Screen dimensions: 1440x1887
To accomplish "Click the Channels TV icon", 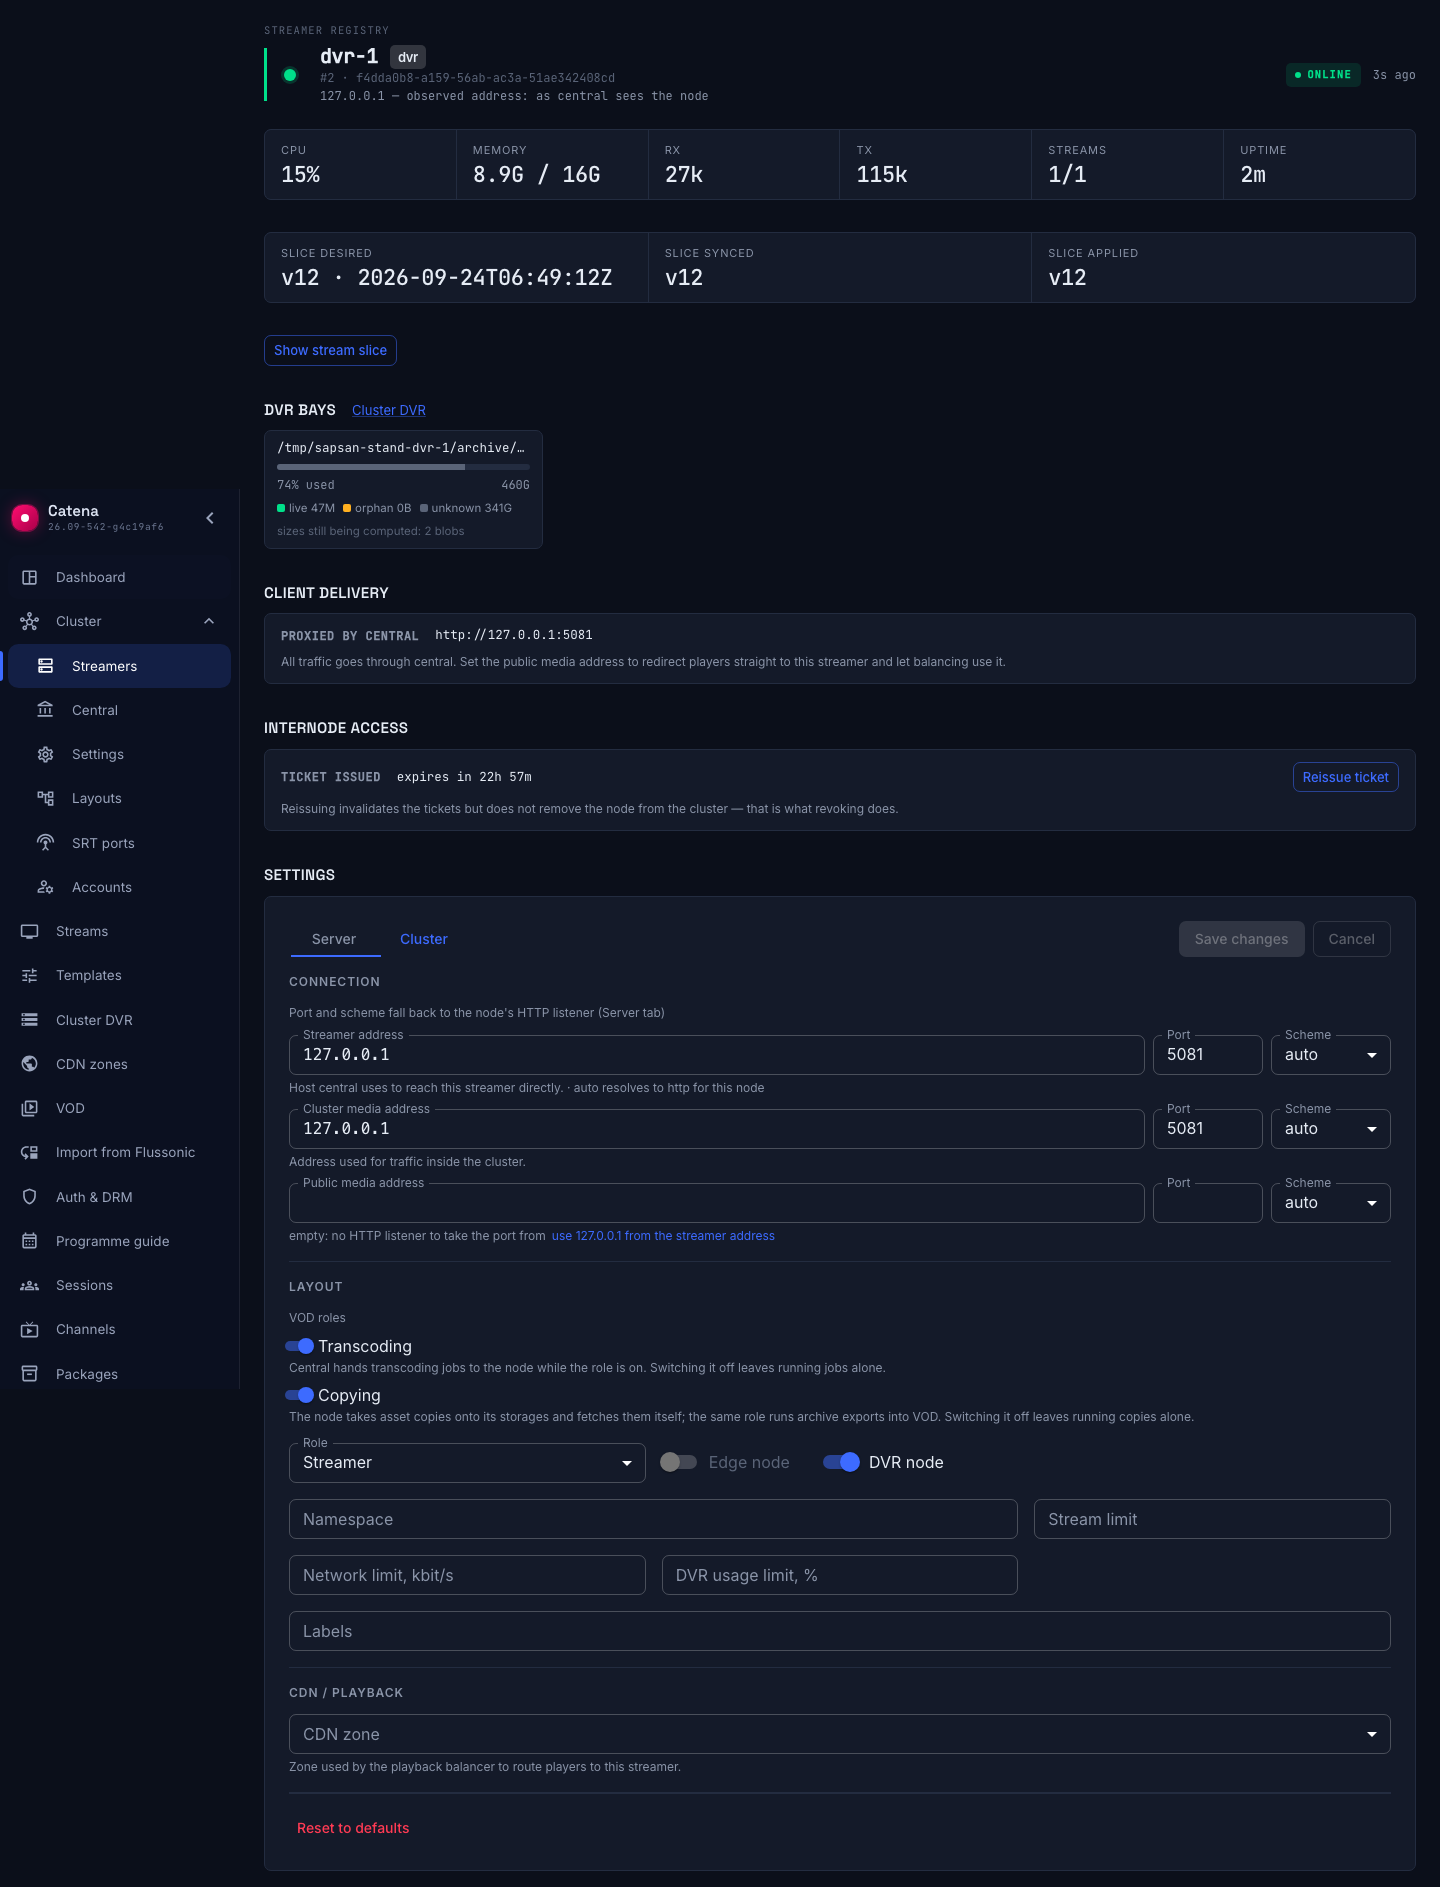I will coord(30,1329).
